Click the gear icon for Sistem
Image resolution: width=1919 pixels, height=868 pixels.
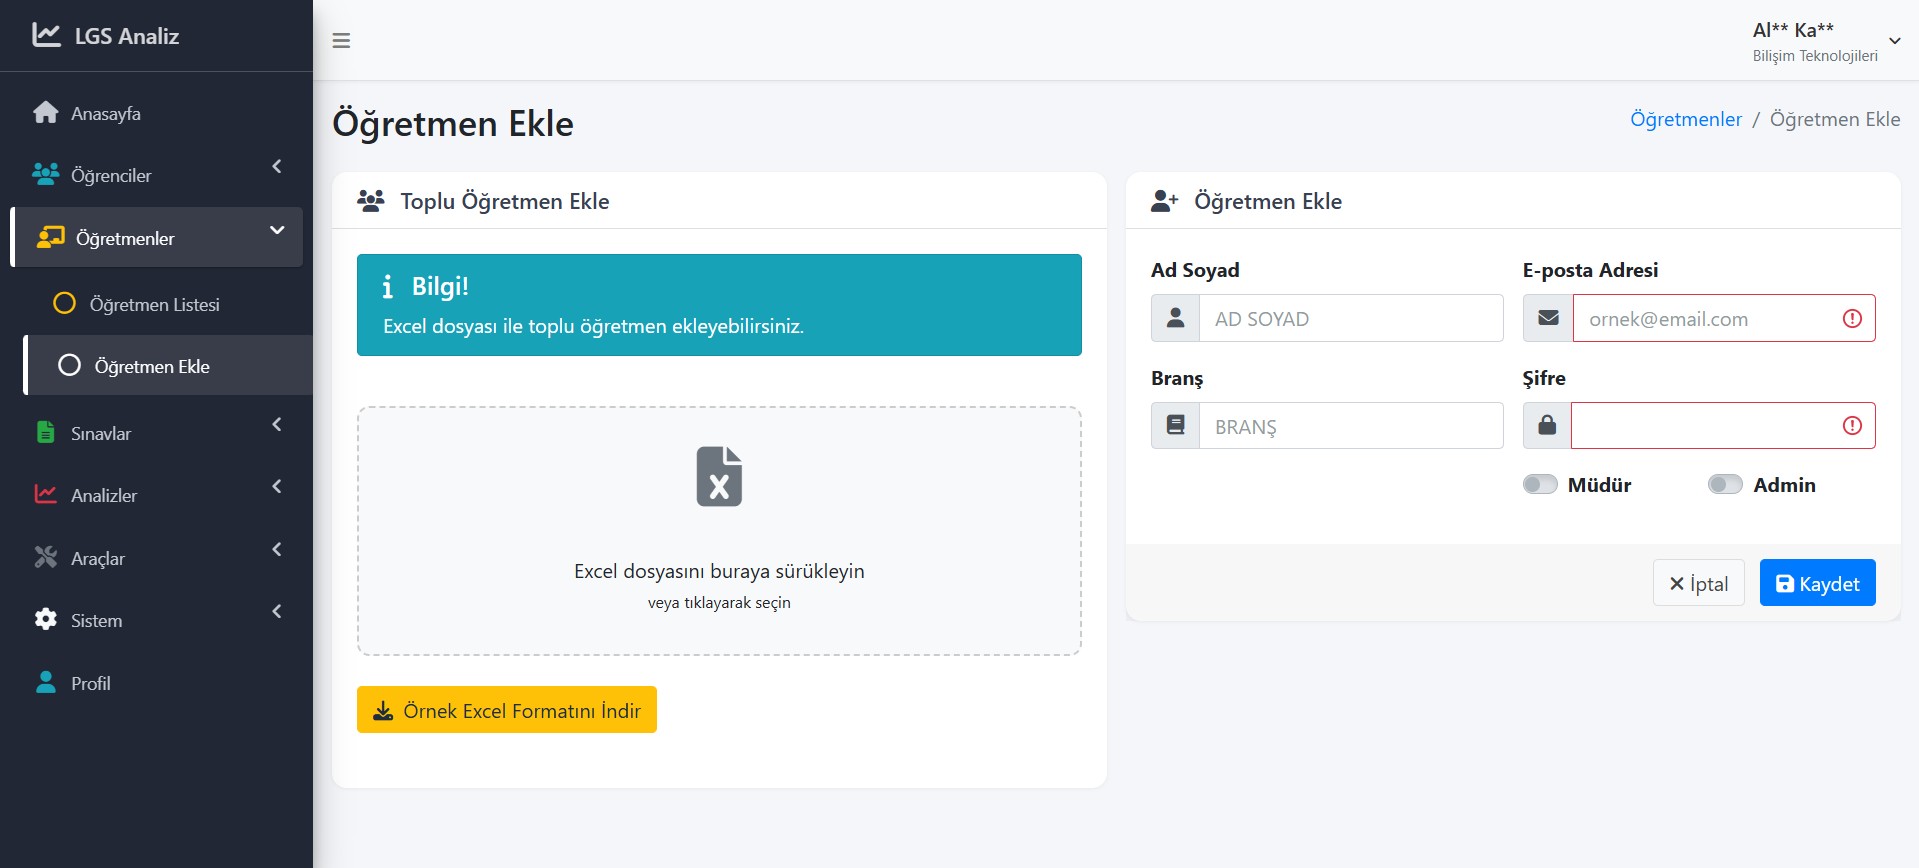[x=46, y=620]
